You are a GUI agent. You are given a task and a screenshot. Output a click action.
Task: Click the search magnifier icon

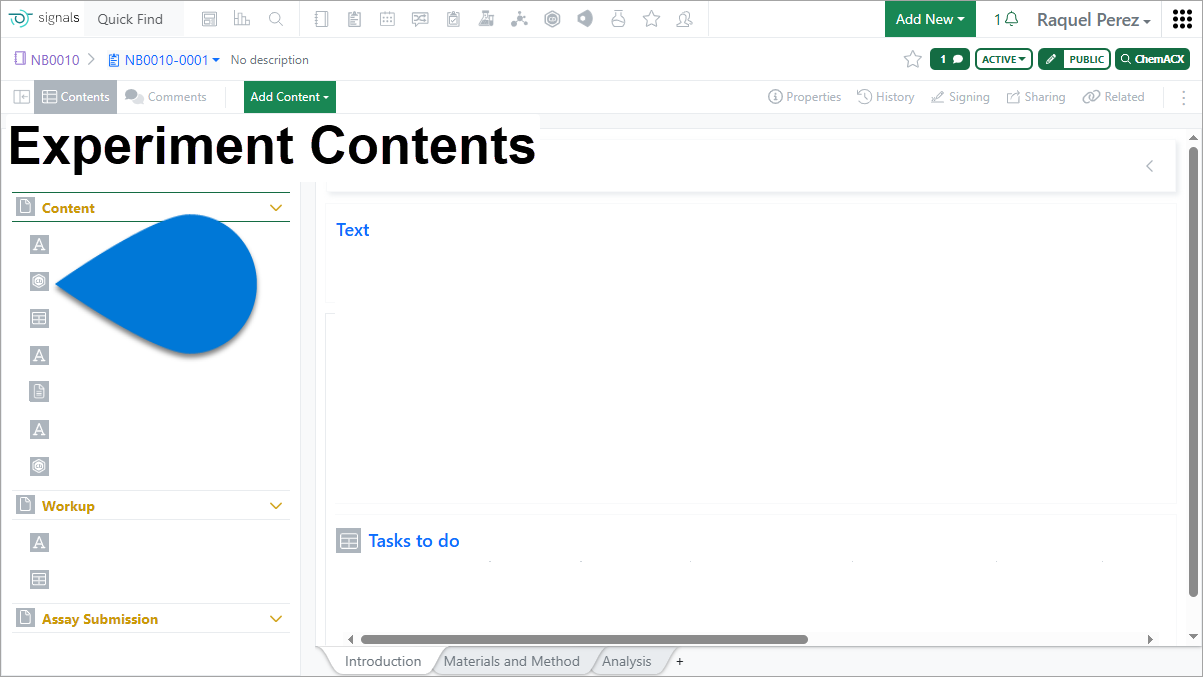pyautogui.click(x=276, y=19)
